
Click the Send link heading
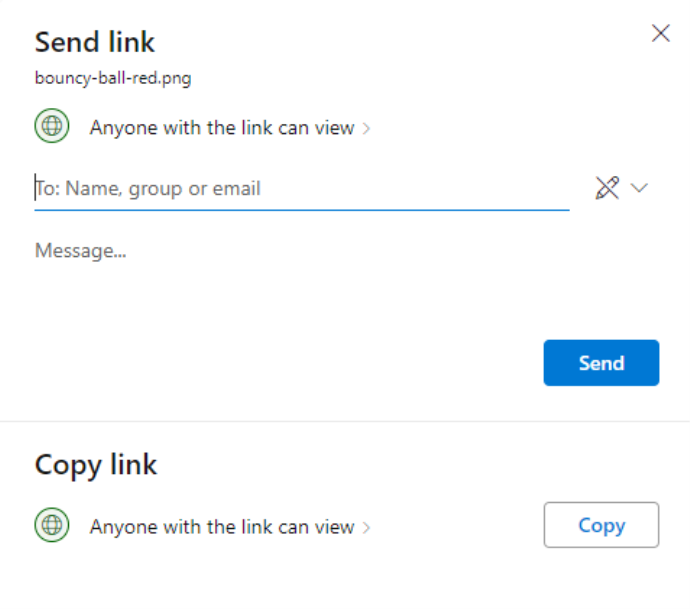tap(95, 42)
